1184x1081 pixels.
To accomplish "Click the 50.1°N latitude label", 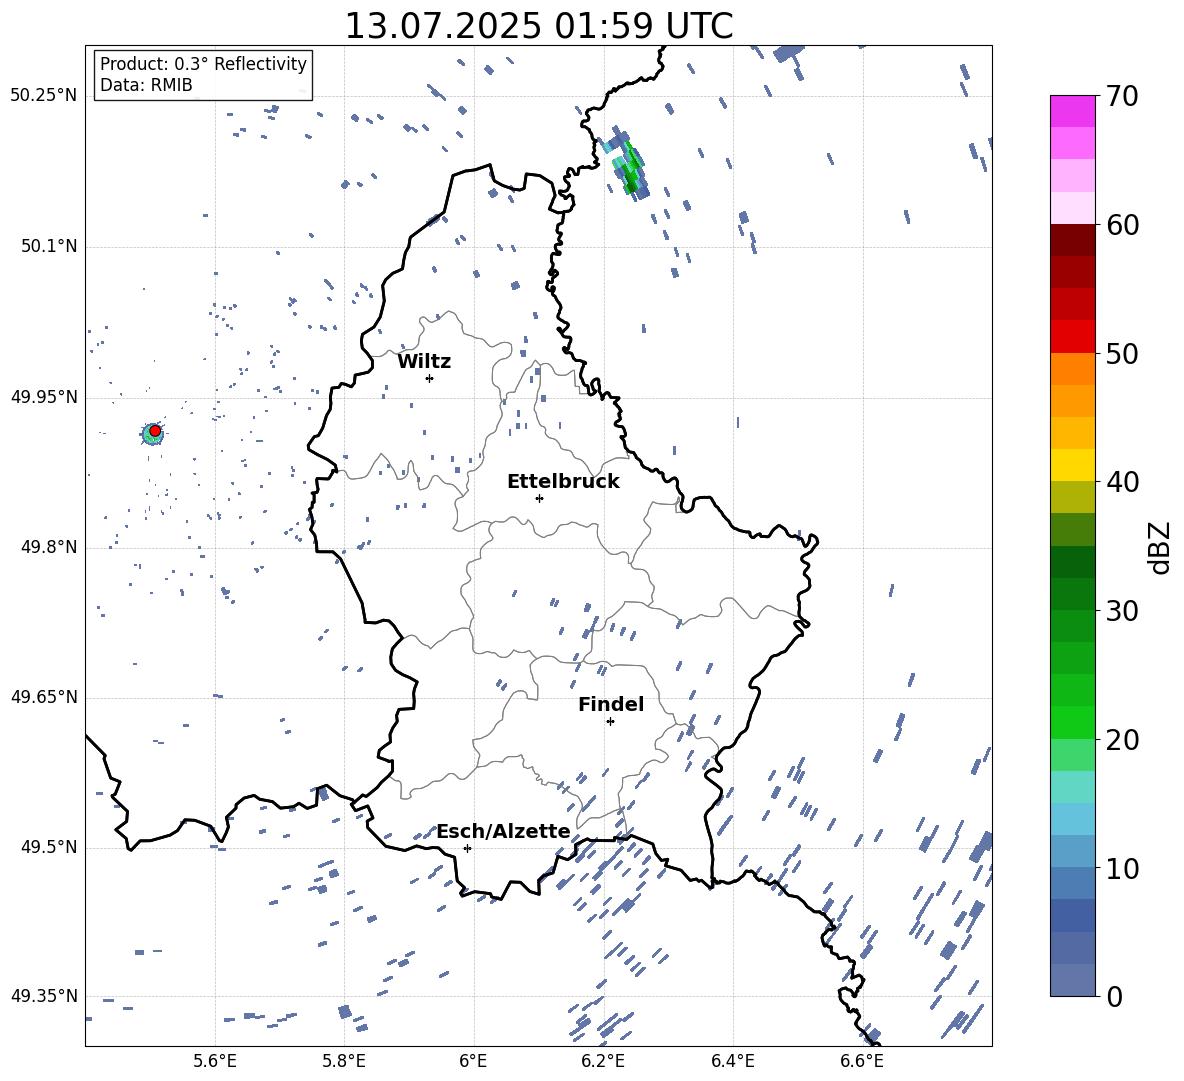I will click(x=48, y=246).
